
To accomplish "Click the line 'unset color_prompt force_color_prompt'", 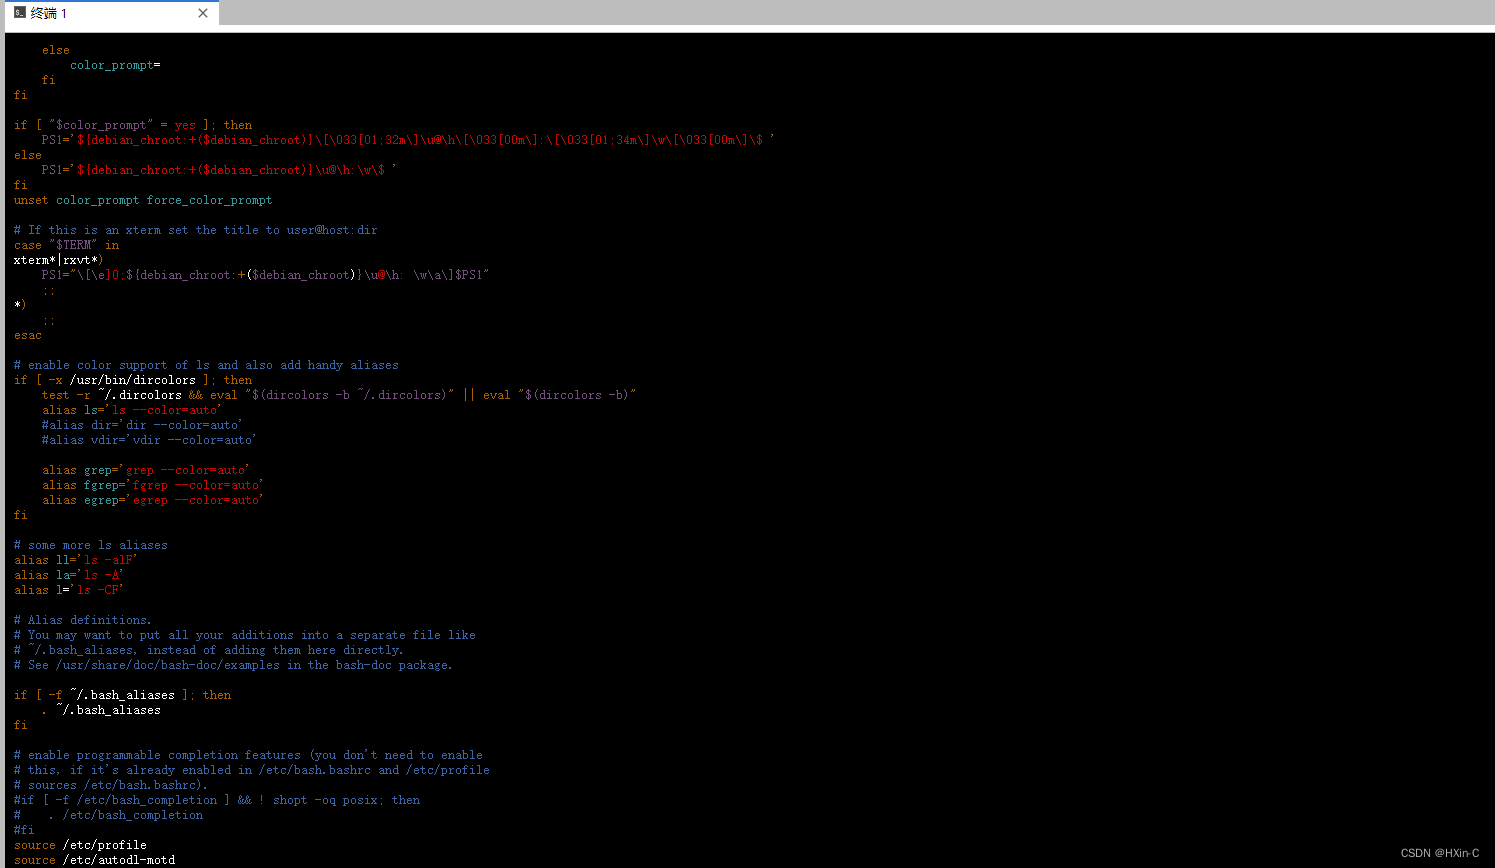I will (143, 200).
